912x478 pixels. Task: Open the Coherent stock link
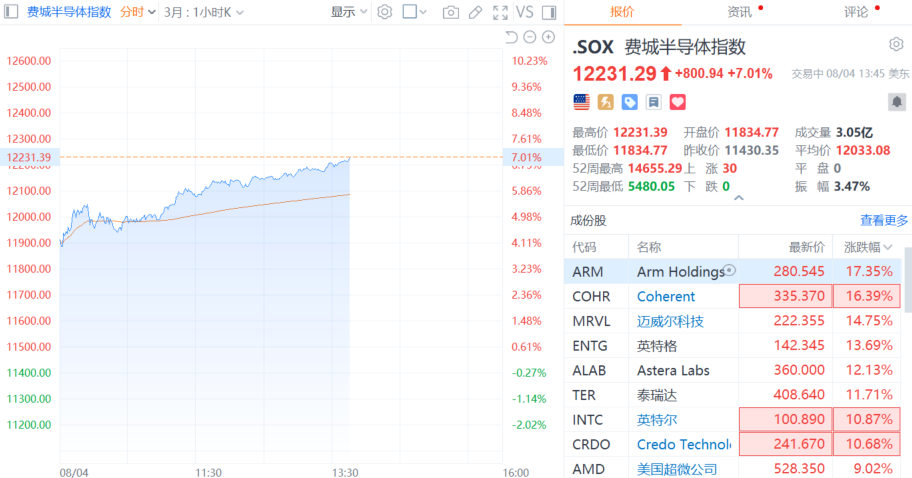[665, 297]
